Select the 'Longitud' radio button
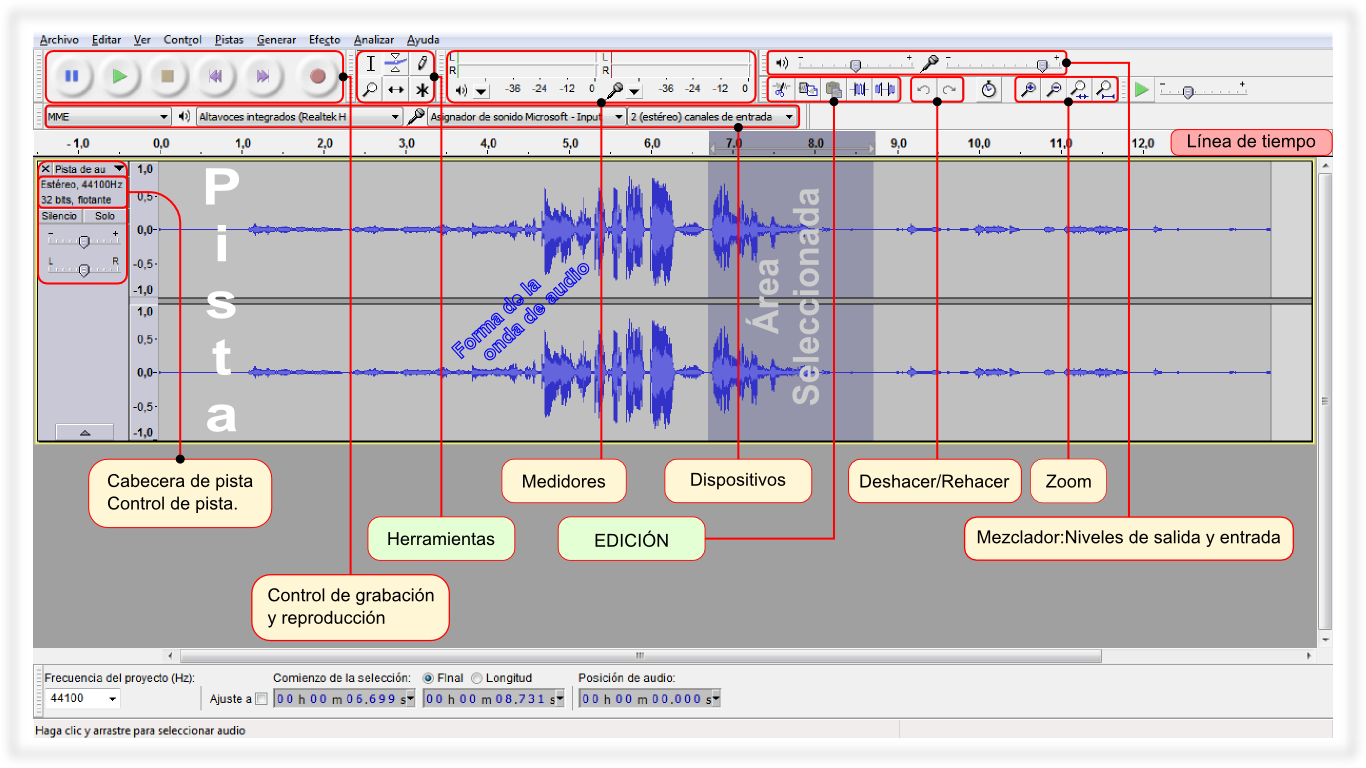 click(x=477, y=678)
